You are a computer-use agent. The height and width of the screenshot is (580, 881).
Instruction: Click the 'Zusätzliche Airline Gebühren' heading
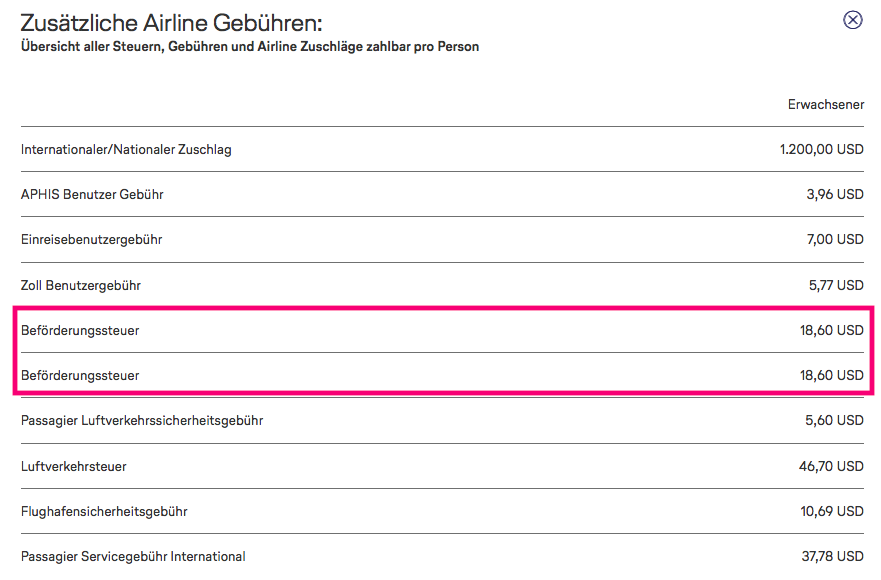(171, 24)
